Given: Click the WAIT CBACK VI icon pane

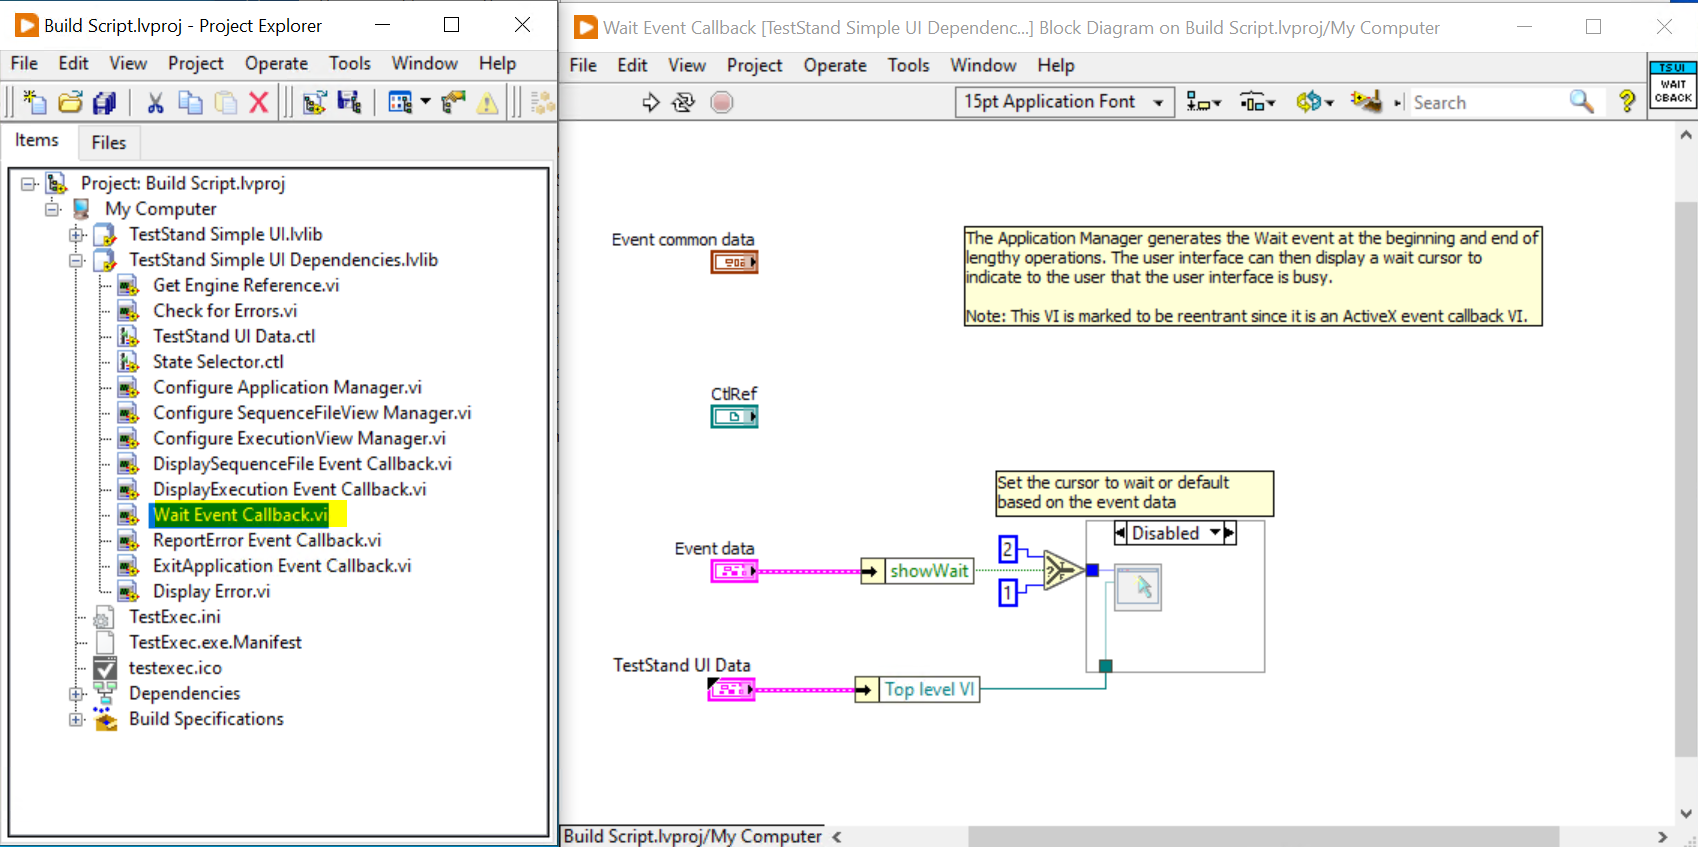Looking at the screenshot, I should pos(1673,84).
